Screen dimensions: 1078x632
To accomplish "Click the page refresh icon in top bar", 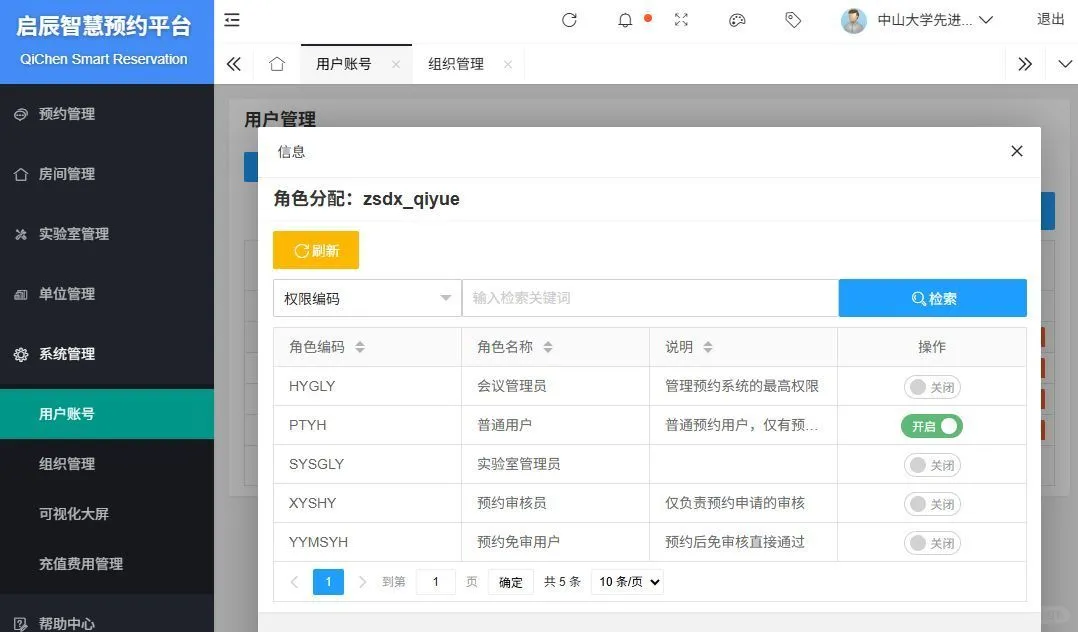I will (x=569, y=20).
